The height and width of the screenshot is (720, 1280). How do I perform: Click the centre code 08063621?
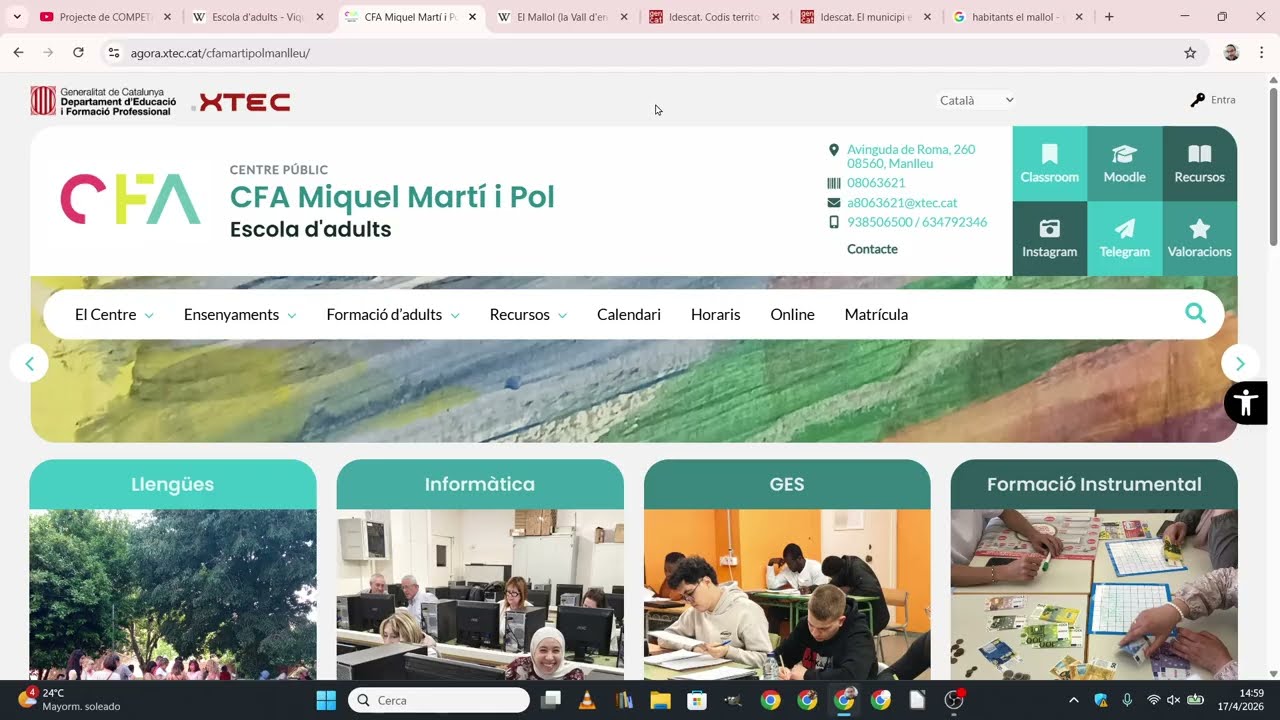(x=876, y=183)
